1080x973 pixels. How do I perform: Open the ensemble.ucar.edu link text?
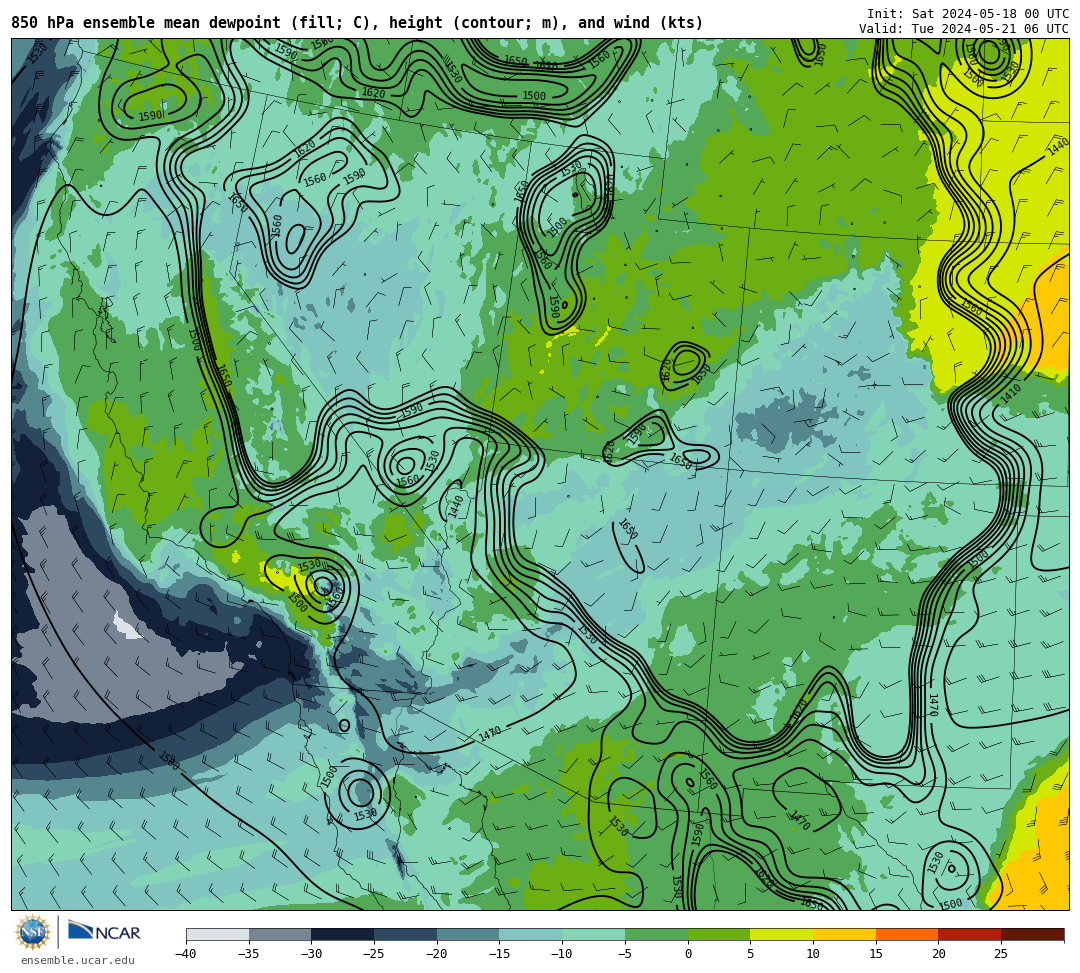tap(78, 960)
